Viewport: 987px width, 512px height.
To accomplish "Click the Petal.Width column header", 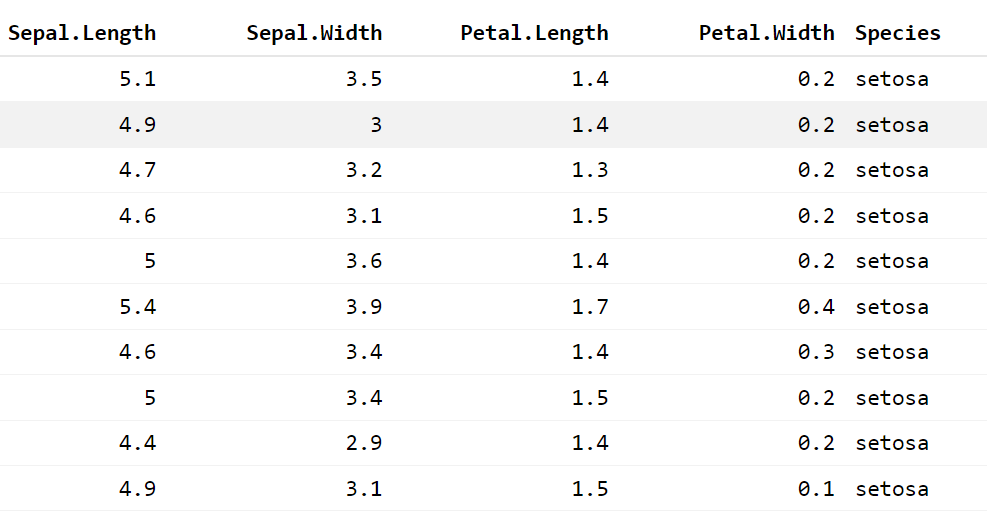I will tap(766, 33).
